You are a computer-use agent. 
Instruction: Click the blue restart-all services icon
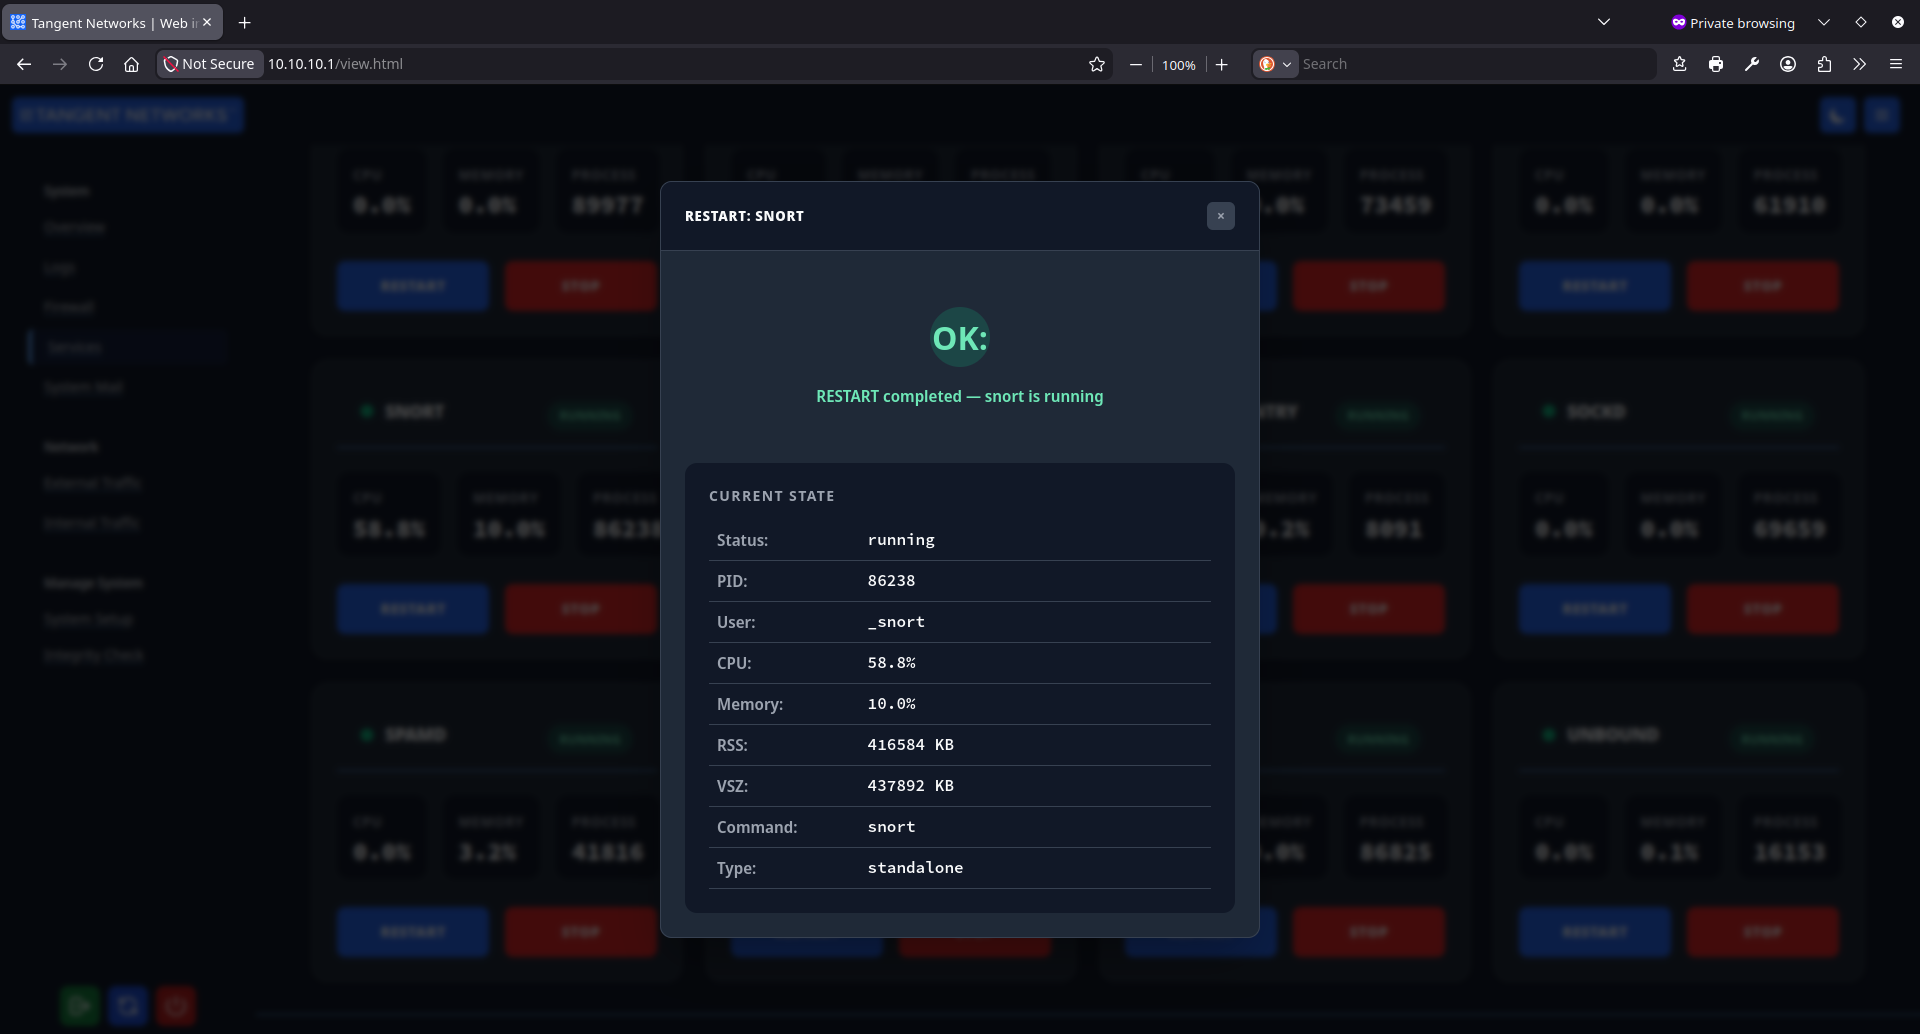pyautogui.click(x=128, y=1005)
